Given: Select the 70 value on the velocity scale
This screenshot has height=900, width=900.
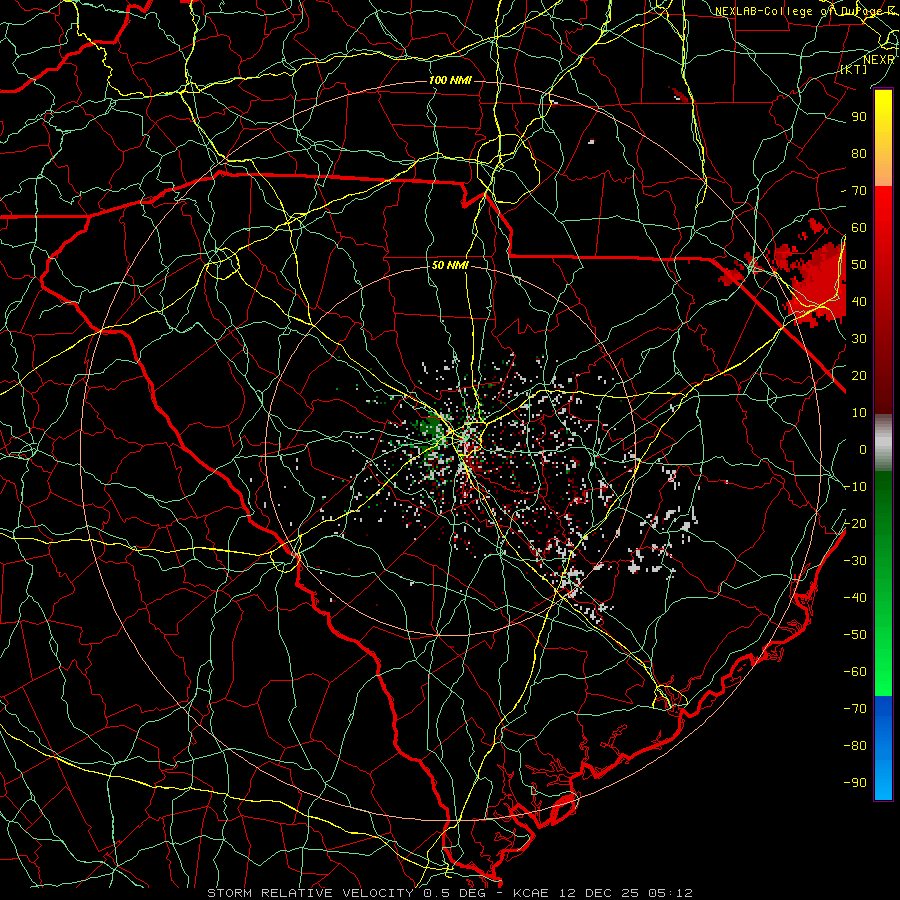Looking at the screenshot, I should coord(859,191).
